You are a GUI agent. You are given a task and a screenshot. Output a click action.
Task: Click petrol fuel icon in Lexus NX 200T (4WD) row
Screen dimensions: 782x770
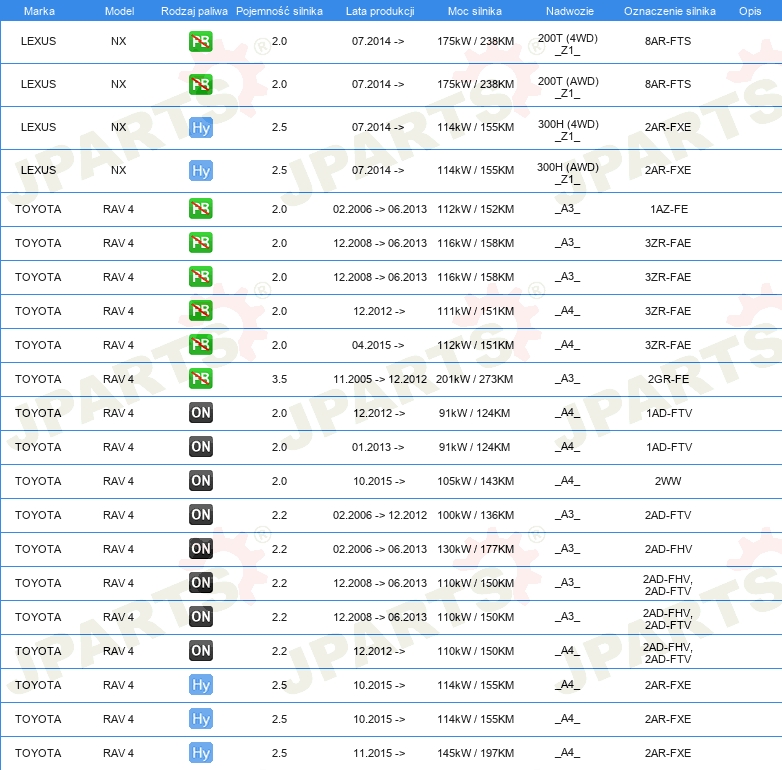coord(201,41)
